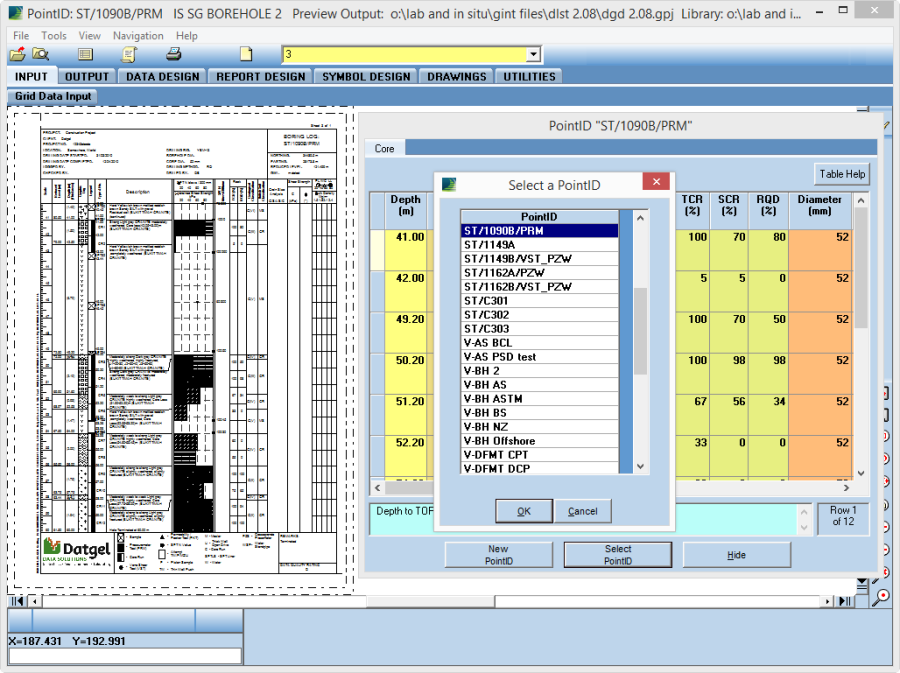Click the printer icon in toolbar
Screen dimensions: 900x673
[173, 54]
